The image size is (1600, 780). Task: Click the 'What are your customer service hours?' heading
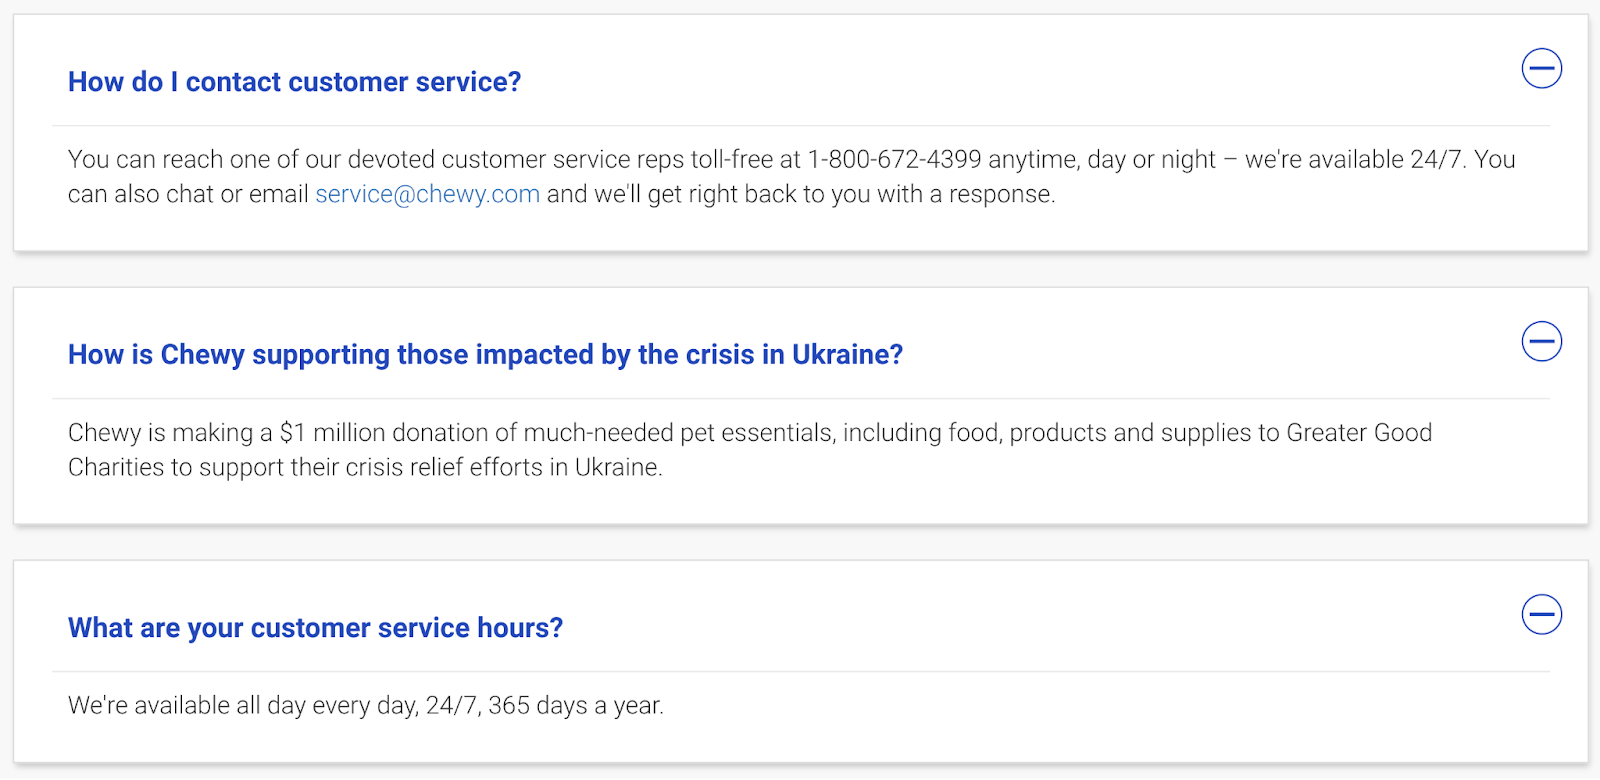tap(315, 628)
